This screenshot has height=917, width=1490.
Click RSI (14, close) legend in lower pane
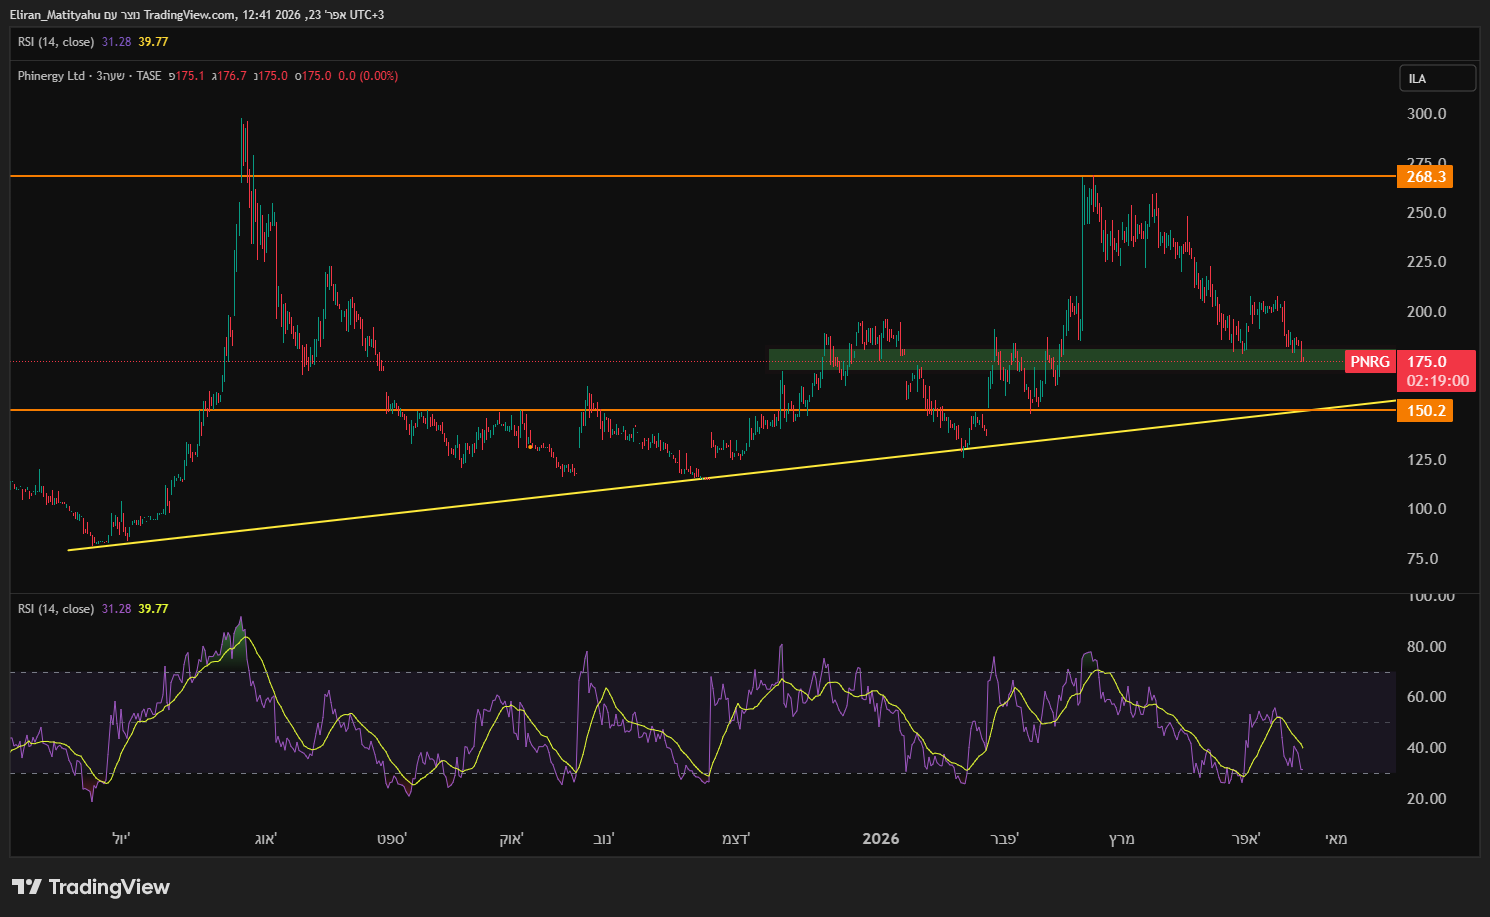(x=56, y=609)
